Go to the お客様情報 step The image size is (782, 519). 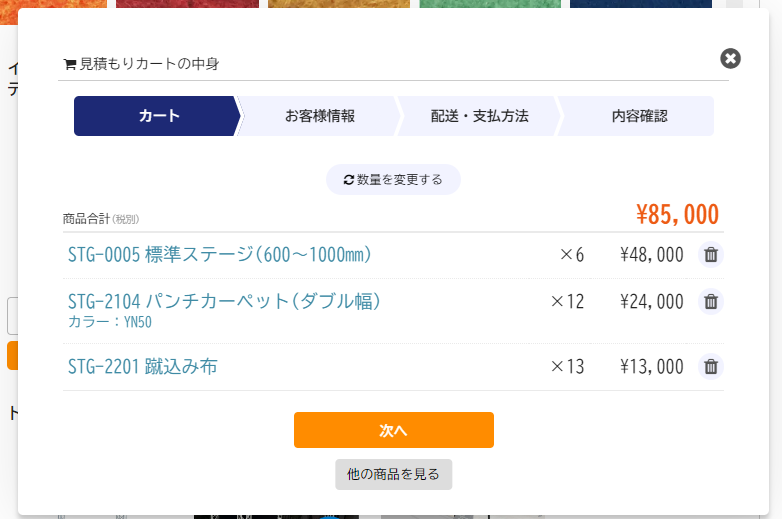[x=320, y=116]
